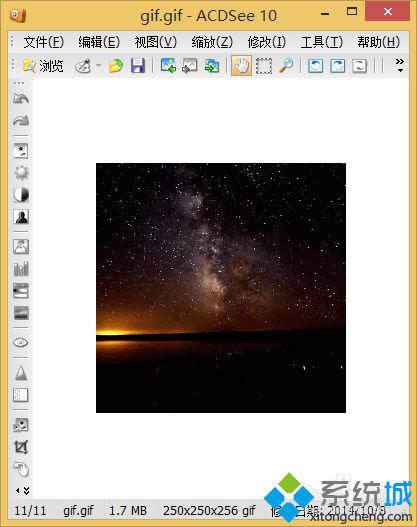Open the 文件(F) menu
This screenshot has width=417, height=527.
44,42
